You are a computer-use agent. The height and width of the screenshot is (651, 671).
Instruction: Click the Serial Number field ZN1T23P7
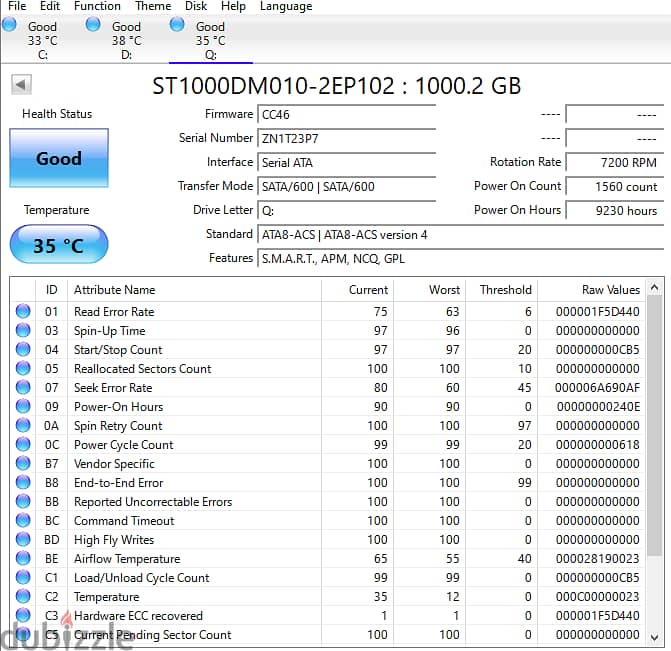347,139
